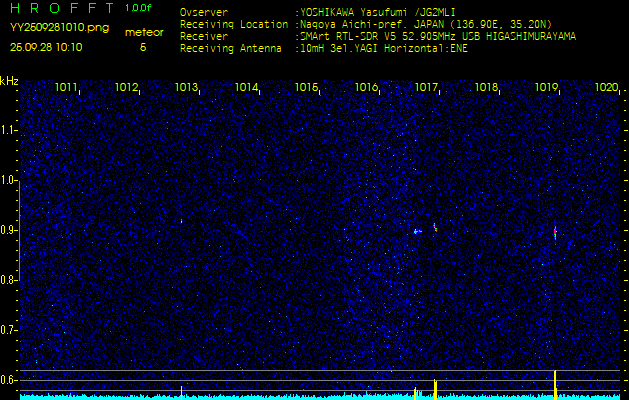This screenshot has width=629, height=400.
Task: Click the 1019 time marker
Action: point(547,88)
